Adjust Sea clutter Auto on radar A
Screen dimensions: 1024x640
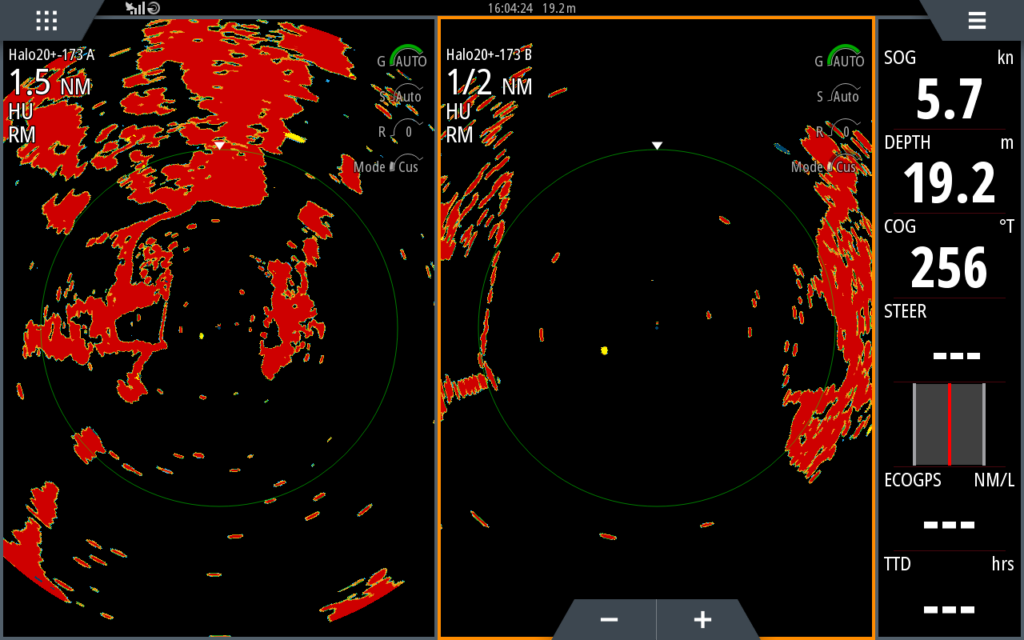(x=405, y=96)
